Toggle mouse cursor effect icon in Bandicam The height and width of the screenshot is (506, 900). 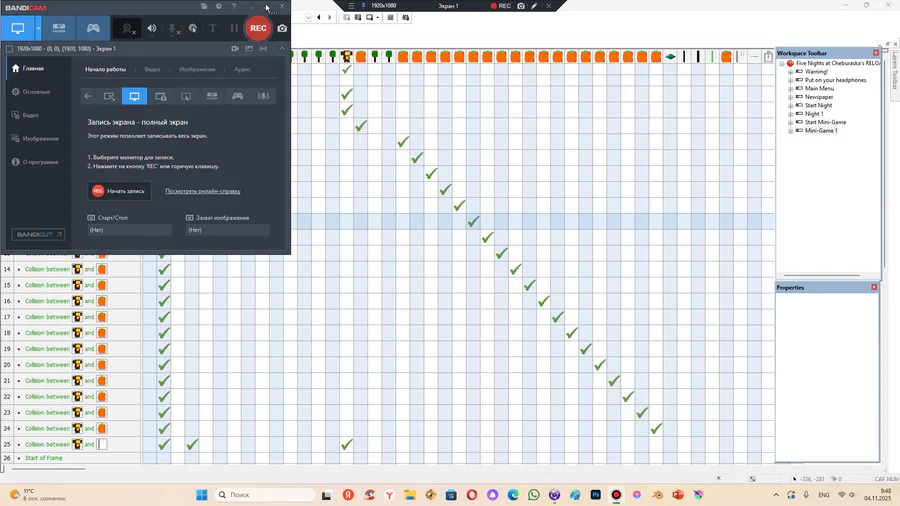pos(193,28)
